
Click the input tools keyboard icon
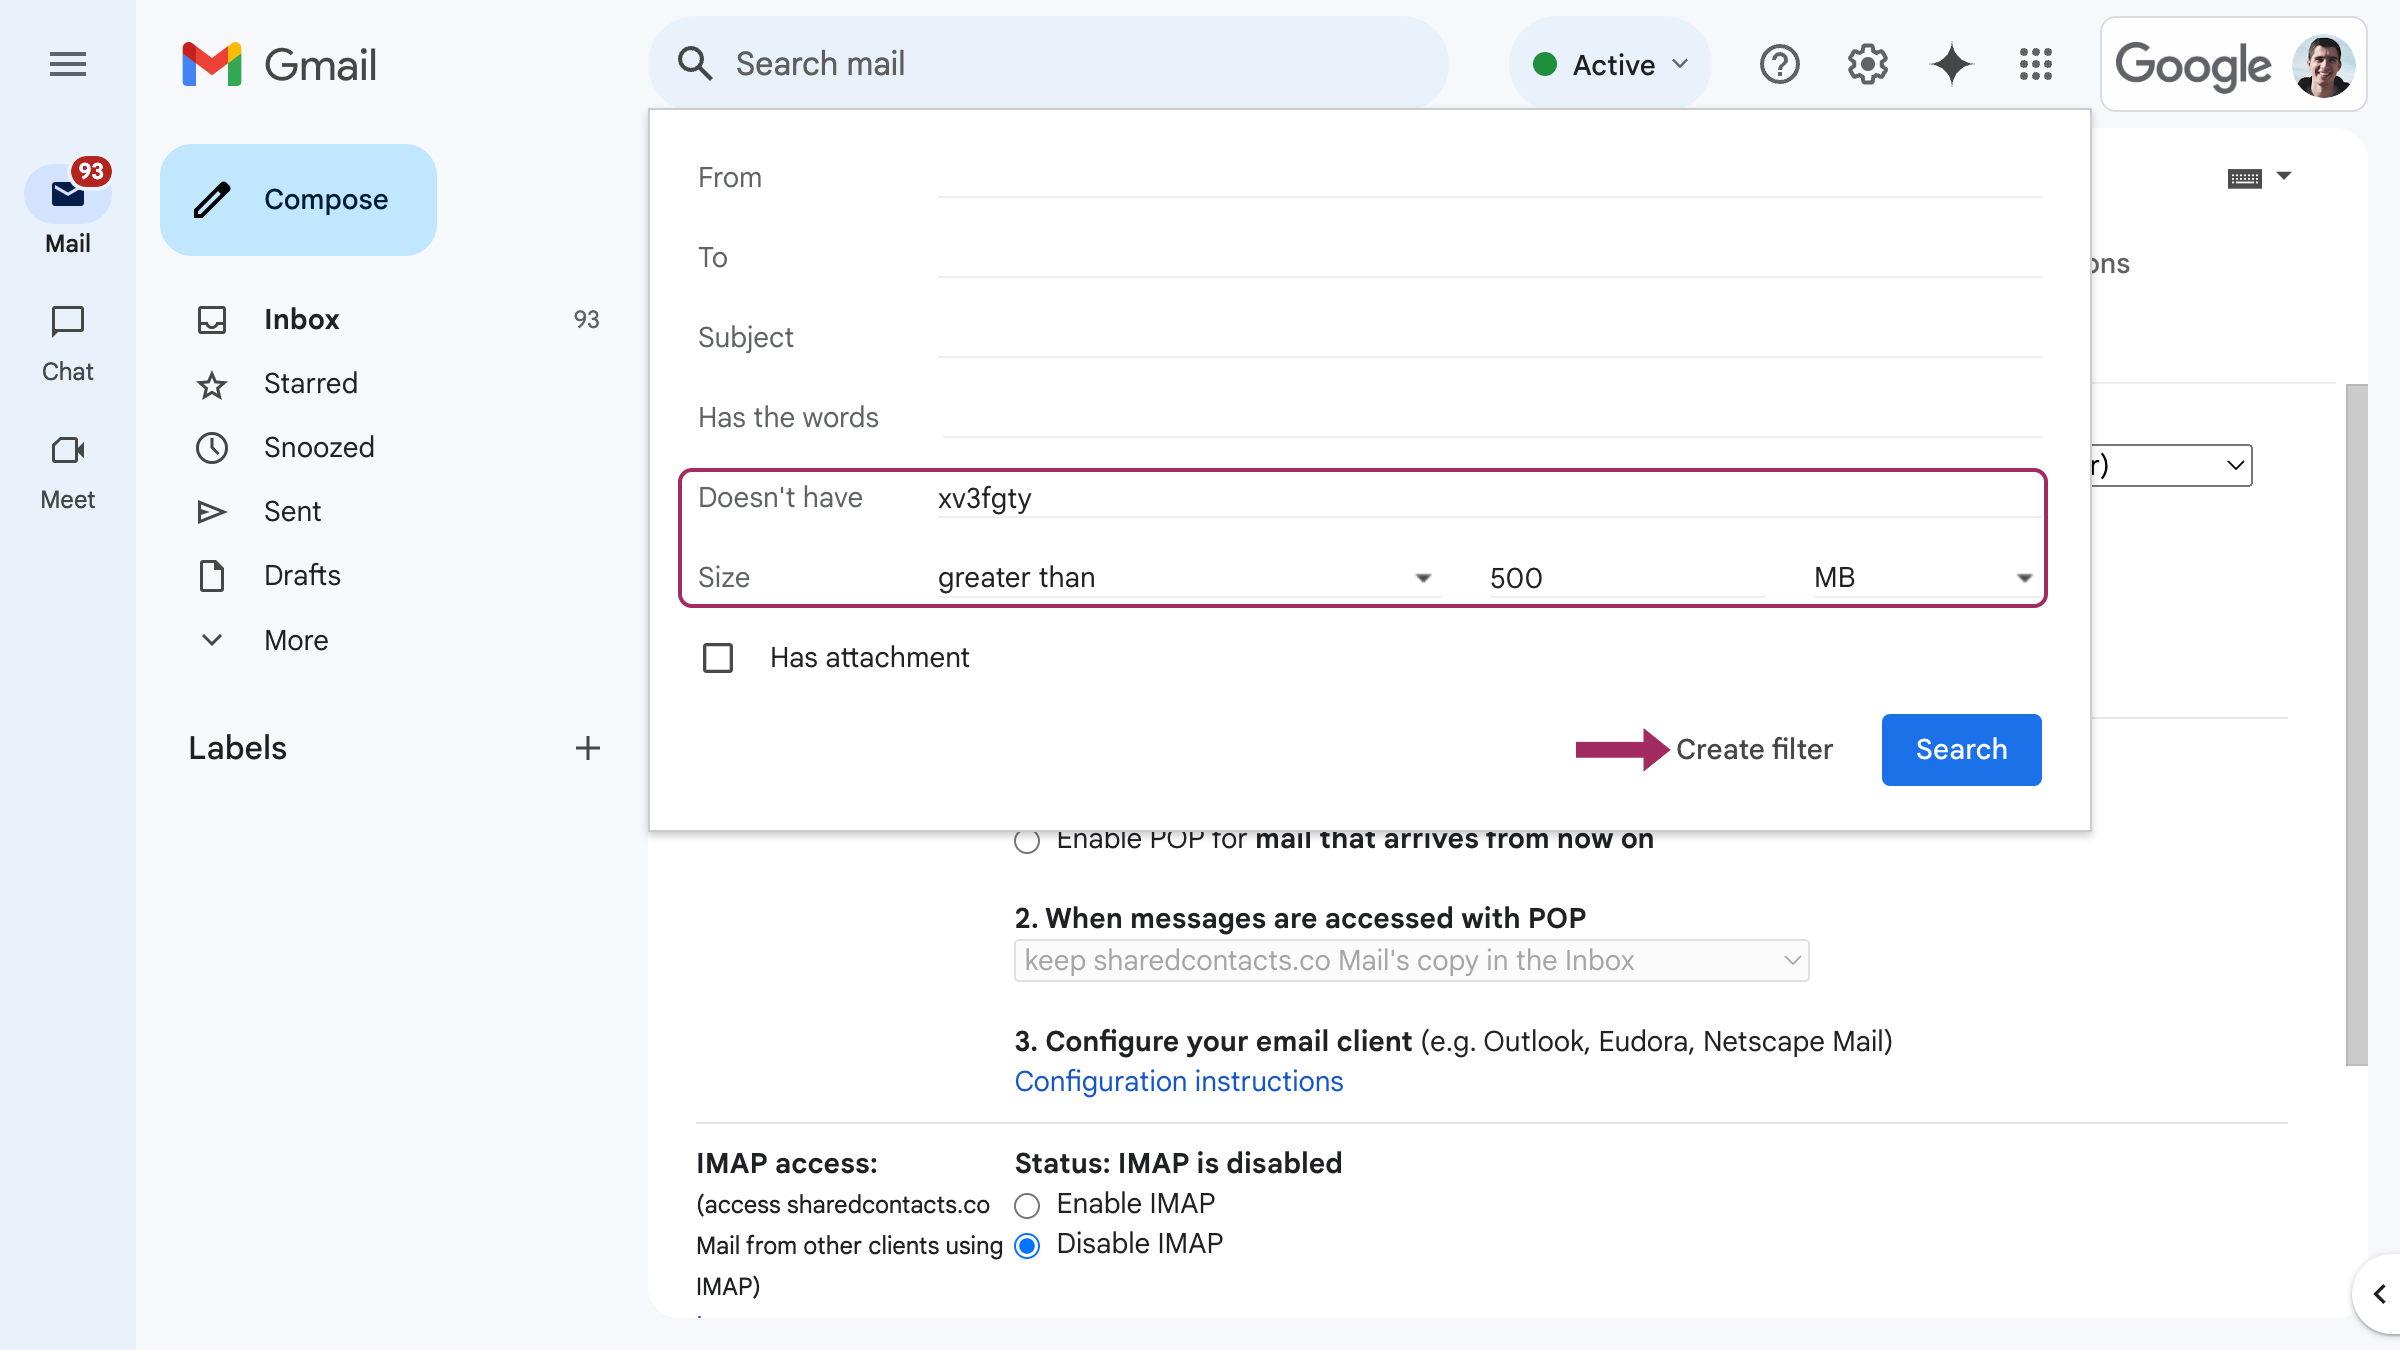(2245, 178)
